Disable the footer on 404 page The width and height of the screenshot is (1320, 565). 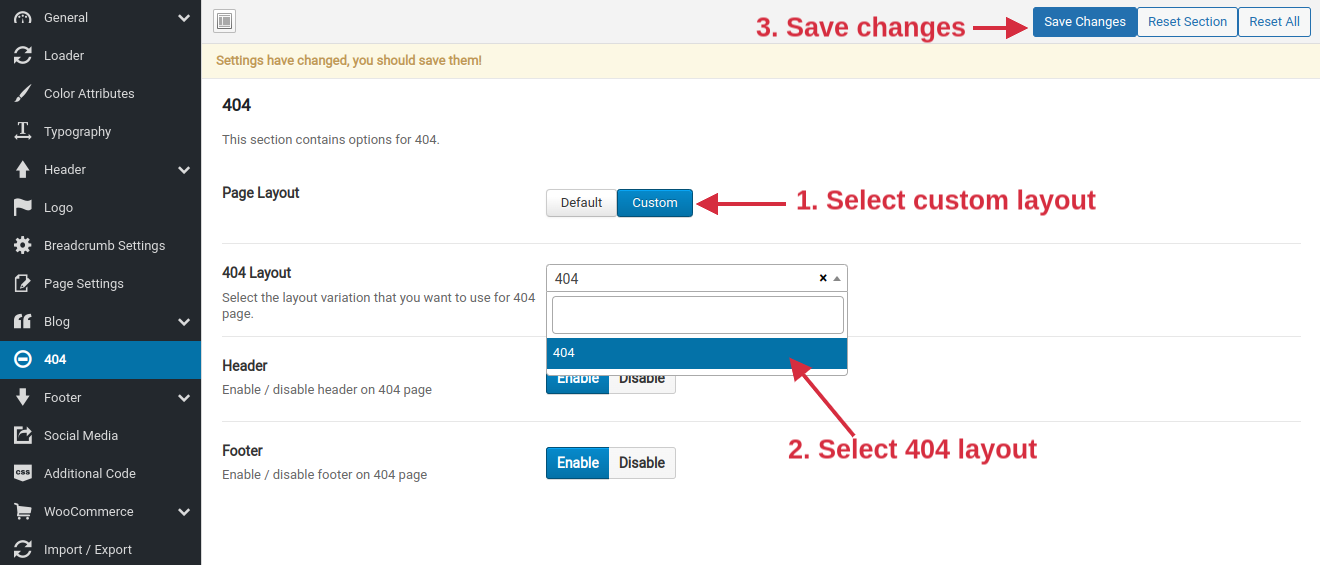tap(642, 463)
